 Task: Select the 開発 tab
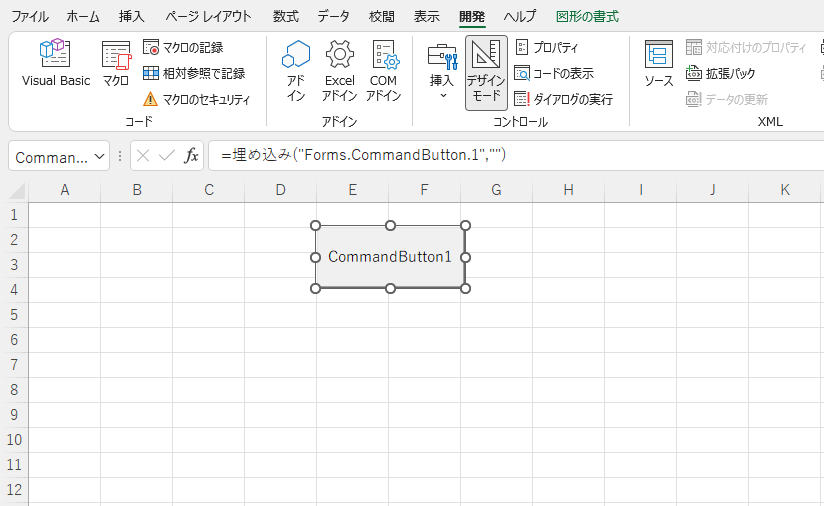click(472, 16)
